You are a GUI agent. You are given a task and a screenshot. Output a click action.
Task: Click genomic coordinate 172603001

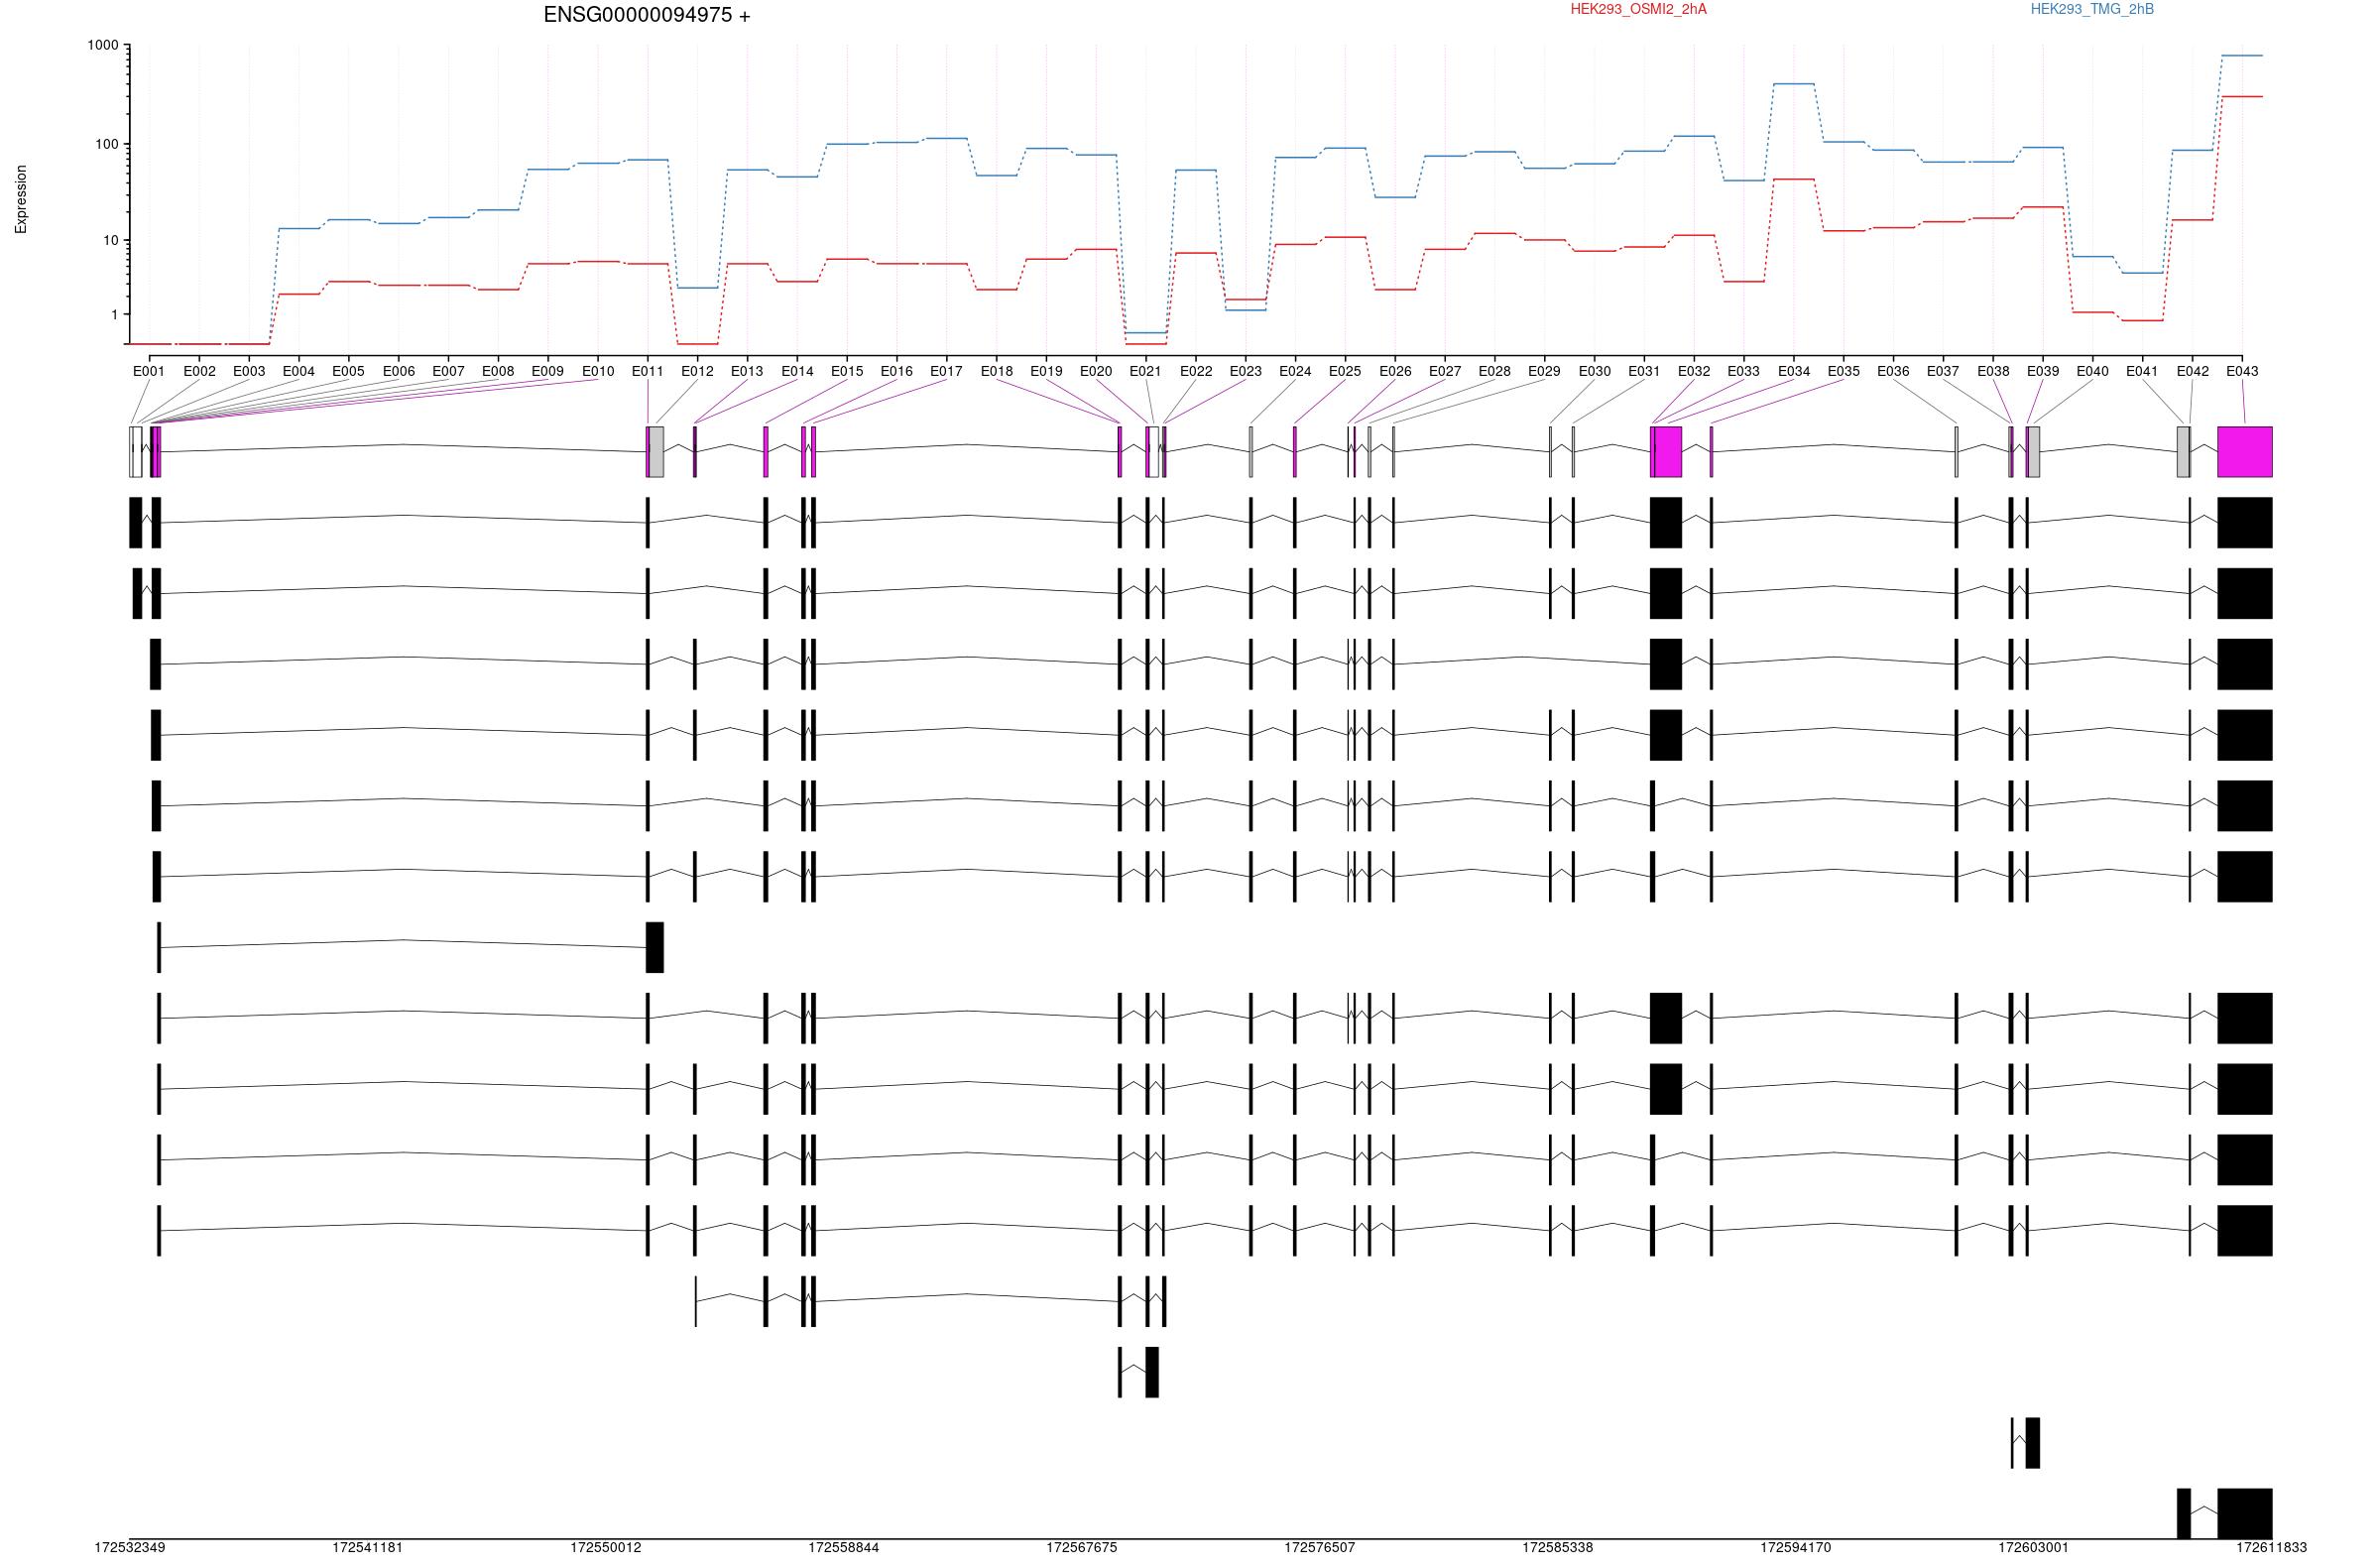click(x=2034, y=1548)
